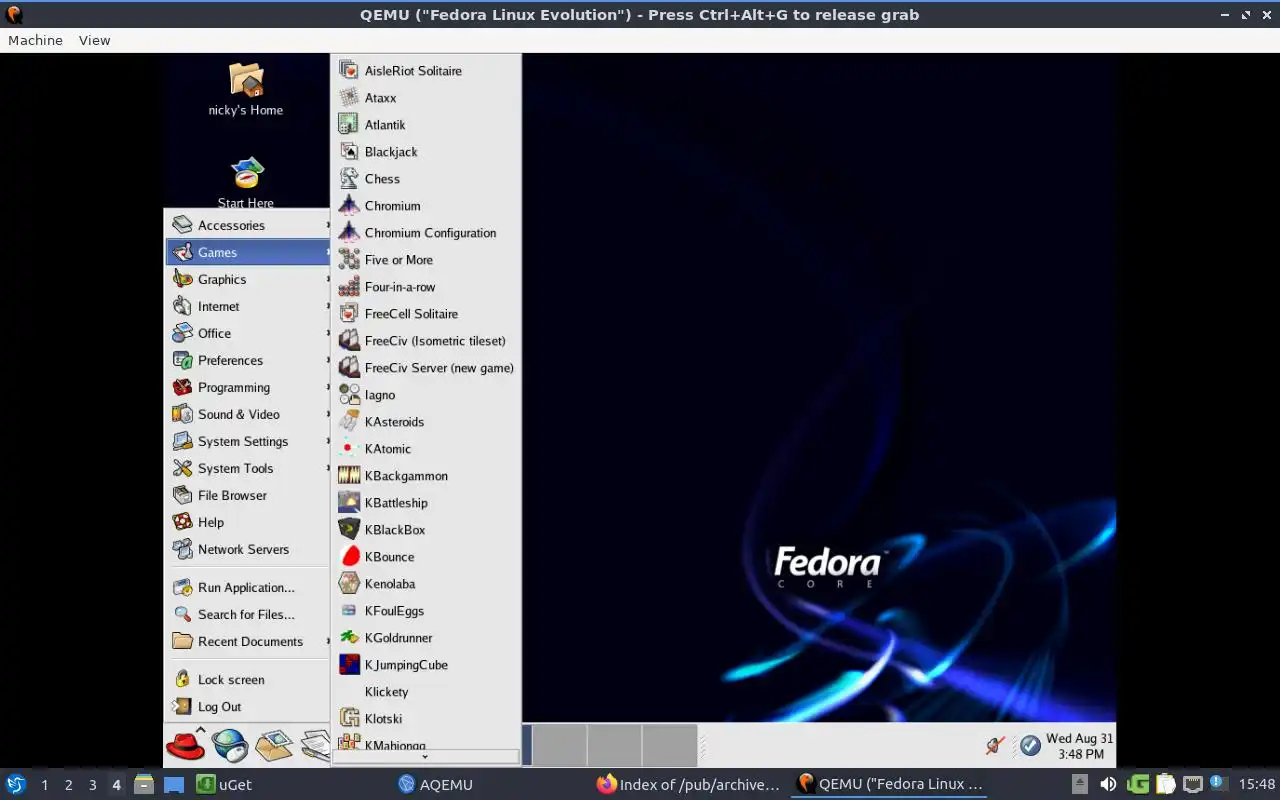Expand the Recent Documents submenu
Screen dimensions: 1280x800
point(248,642)
